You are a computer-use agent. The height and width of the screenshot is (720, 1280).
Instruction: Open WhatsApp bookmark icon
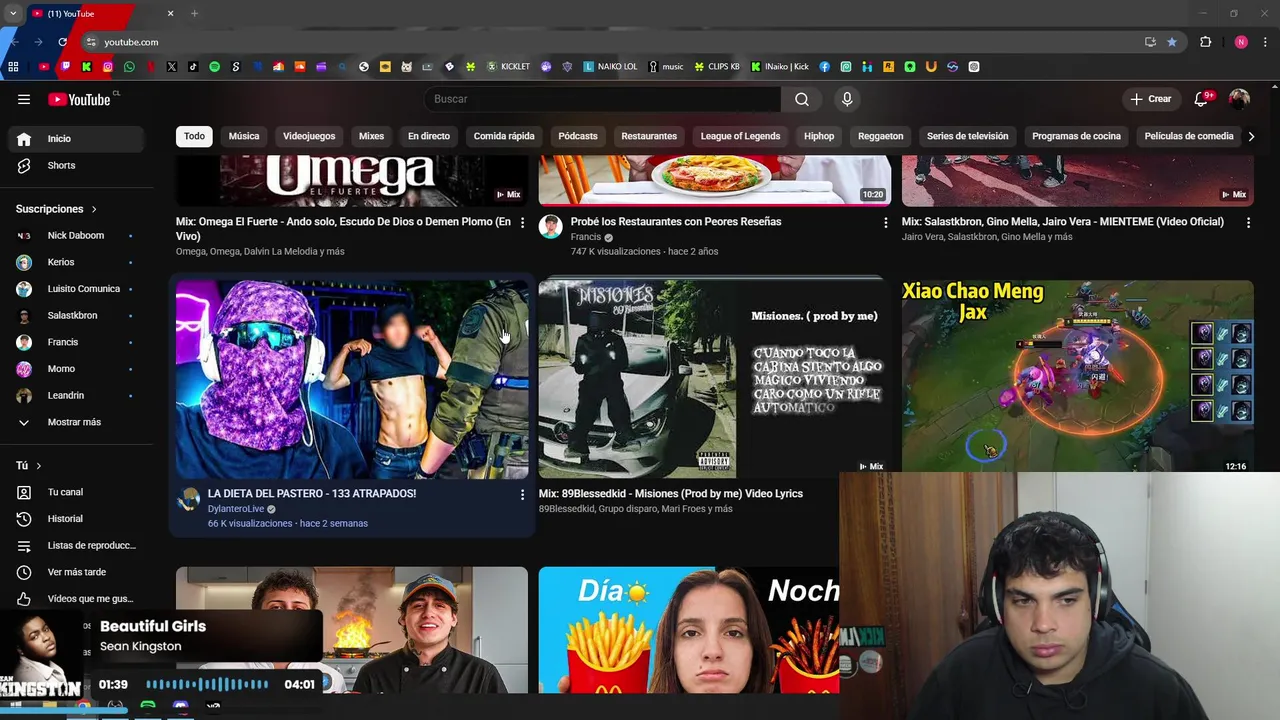[x=129, y=67]
